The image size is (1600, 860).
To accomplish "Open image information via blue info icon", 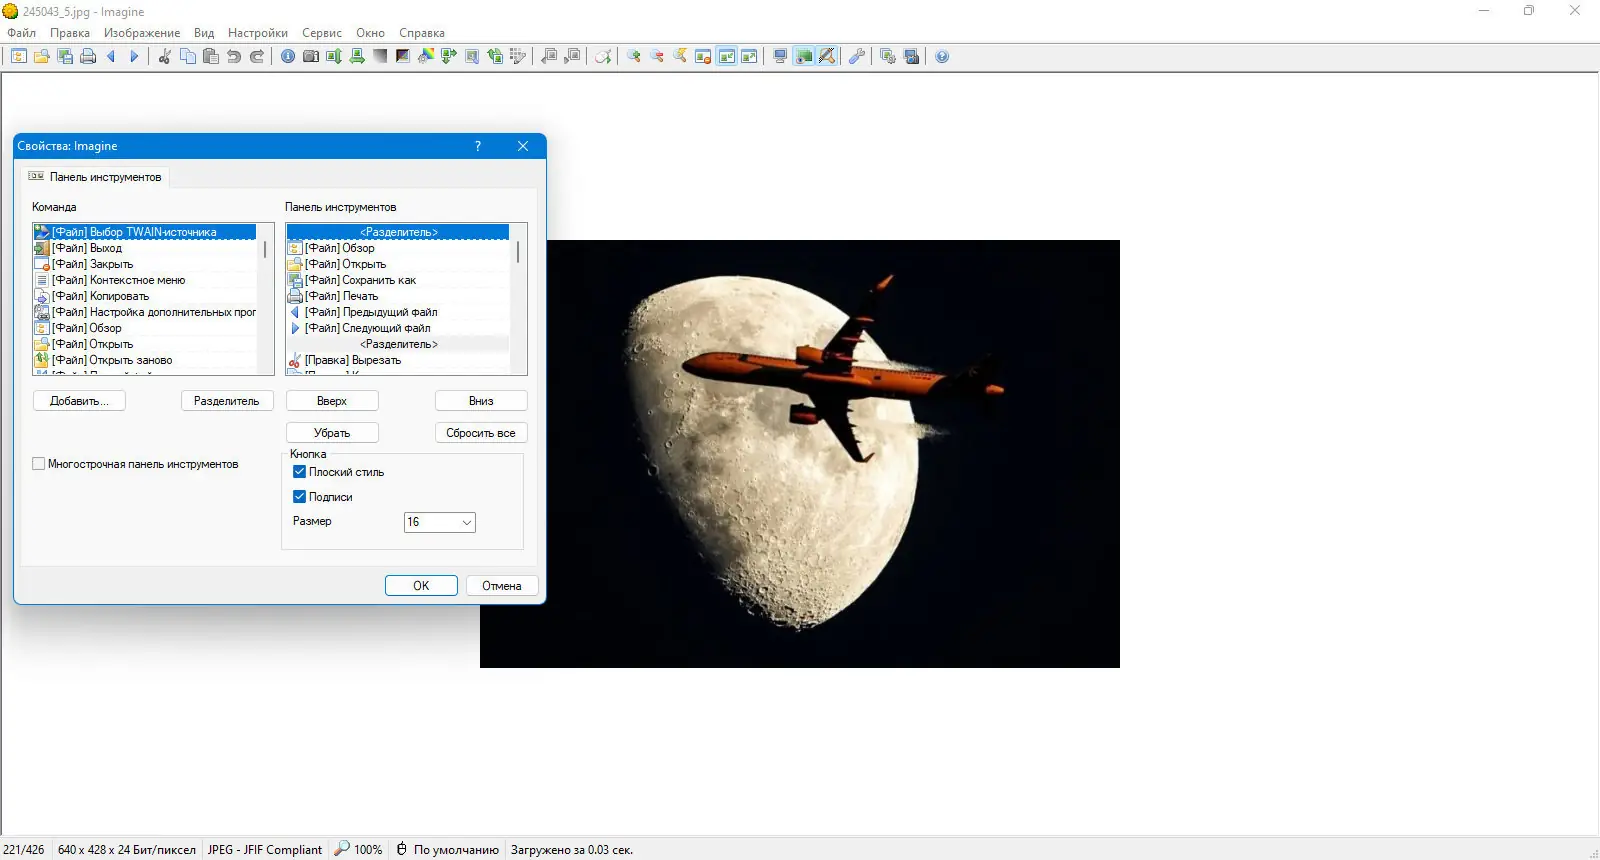I will [288, 57].
